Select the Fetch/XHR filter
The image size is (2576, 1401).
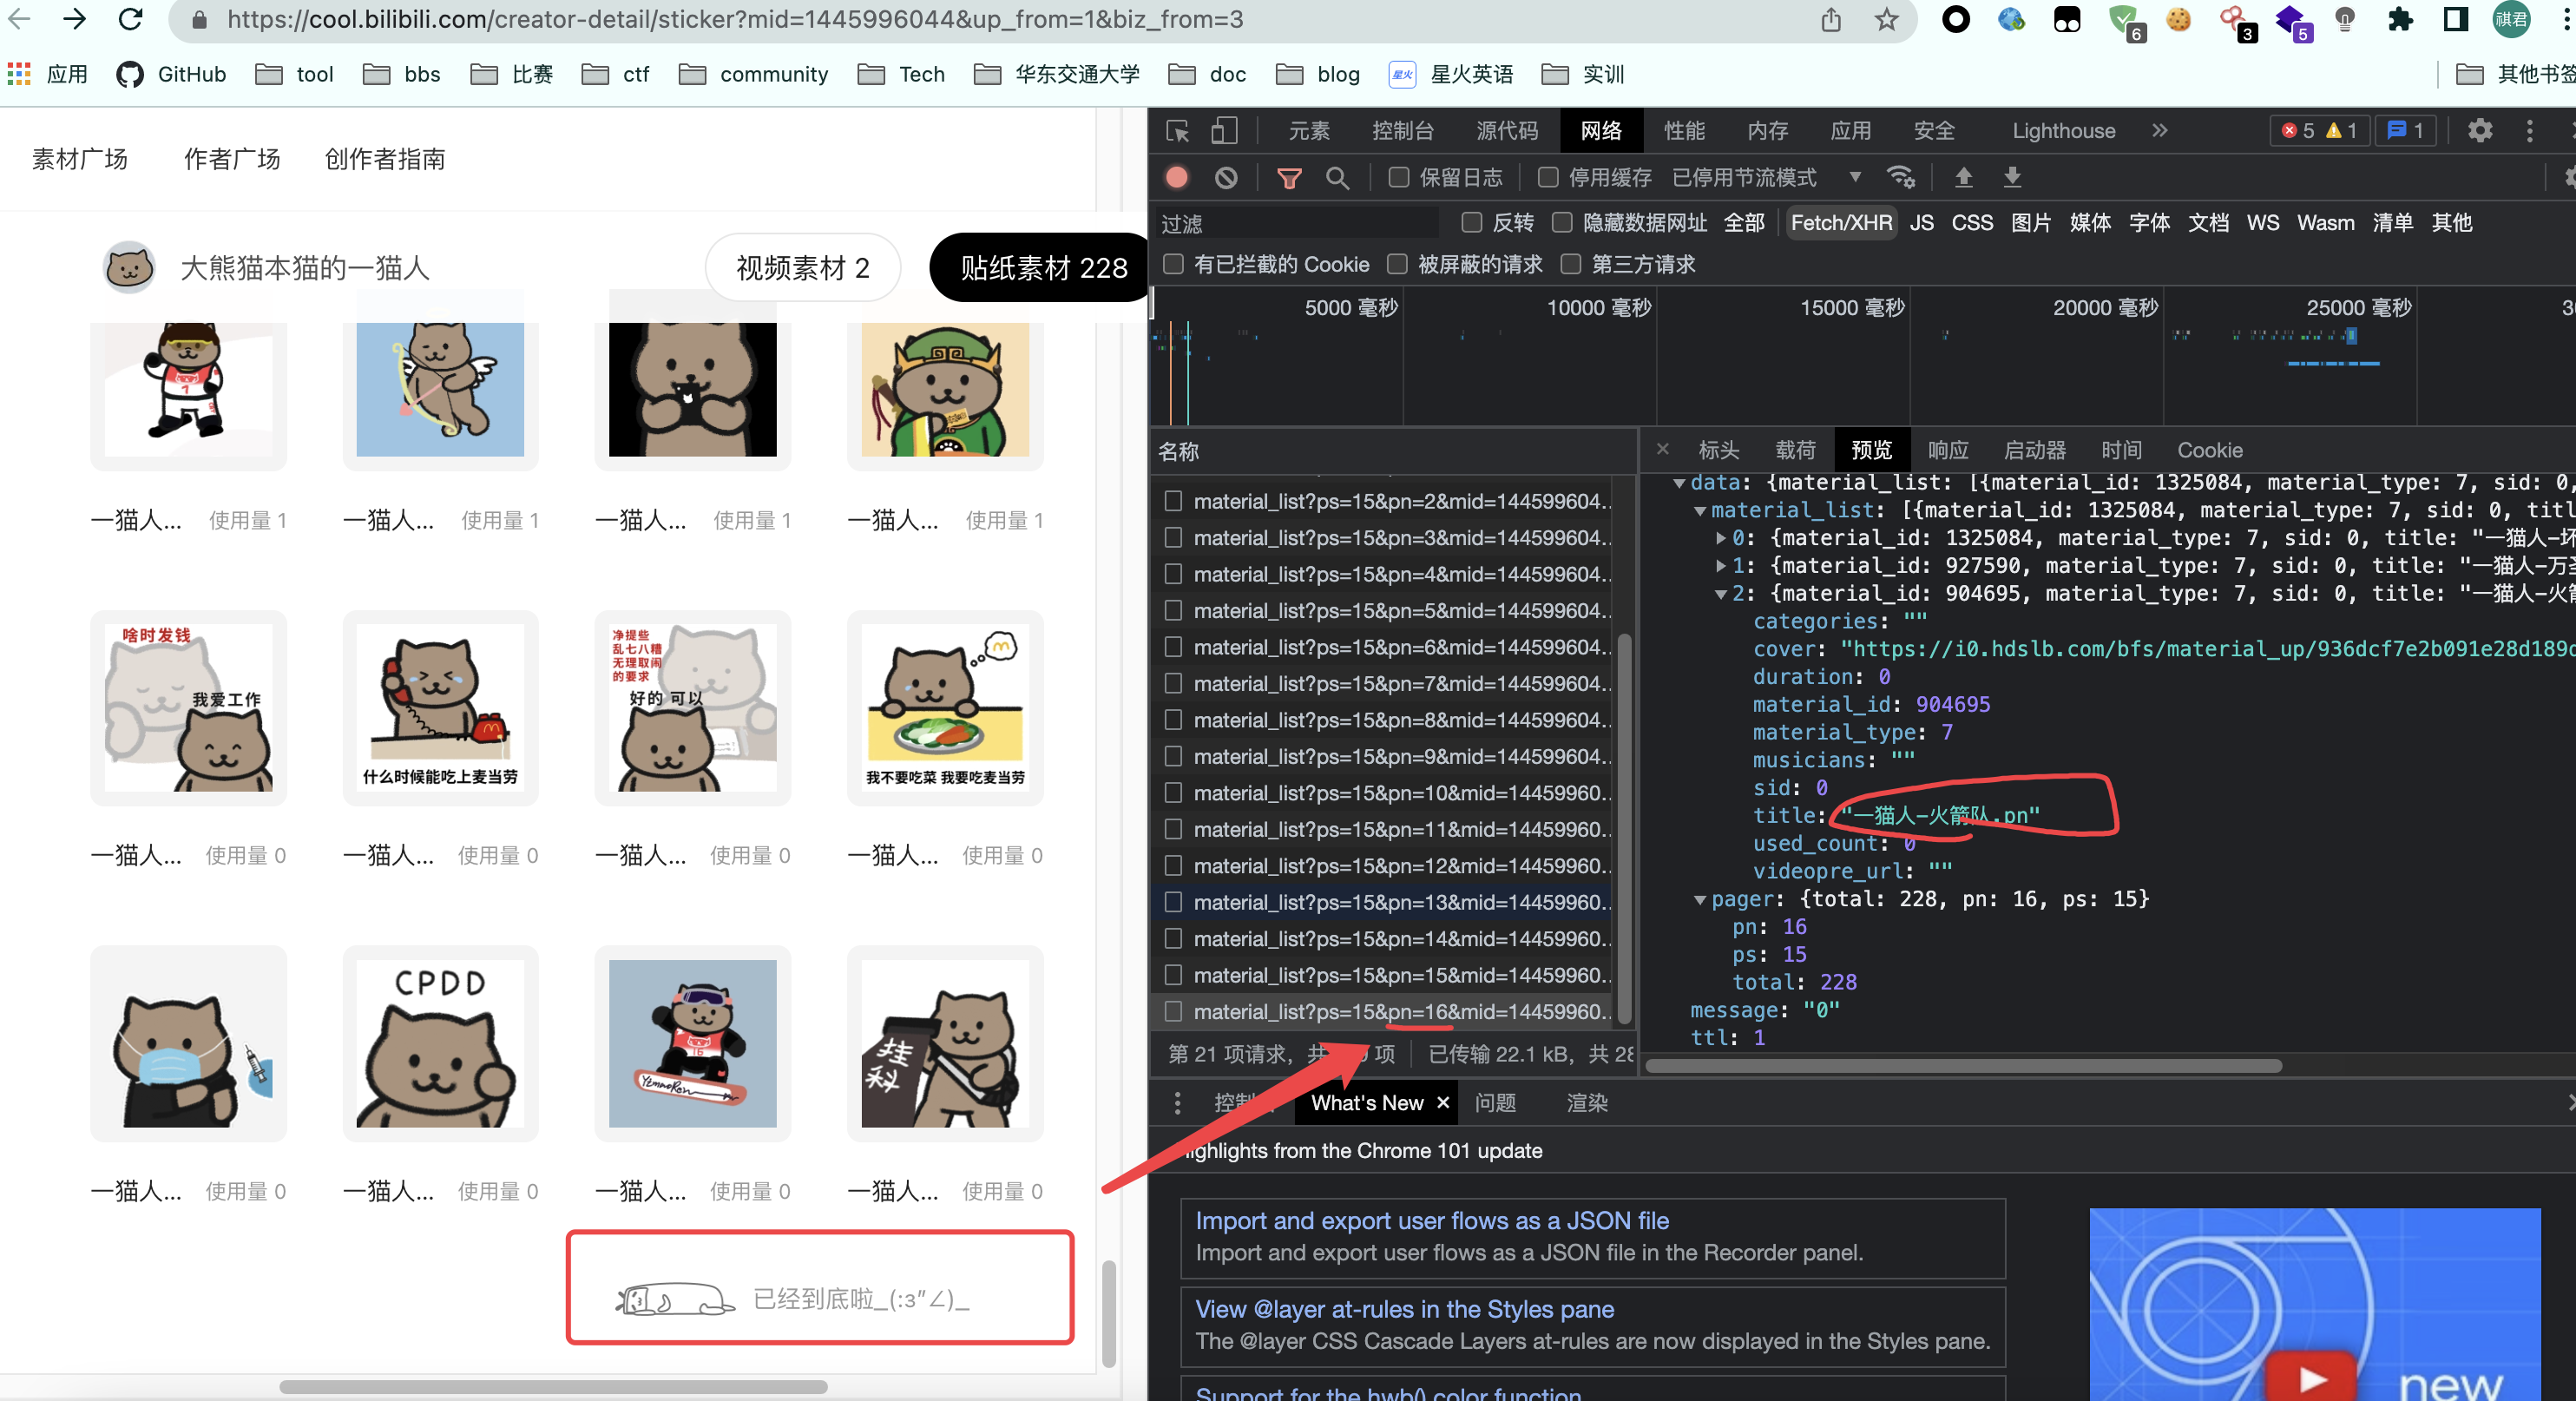point(1841,222)
